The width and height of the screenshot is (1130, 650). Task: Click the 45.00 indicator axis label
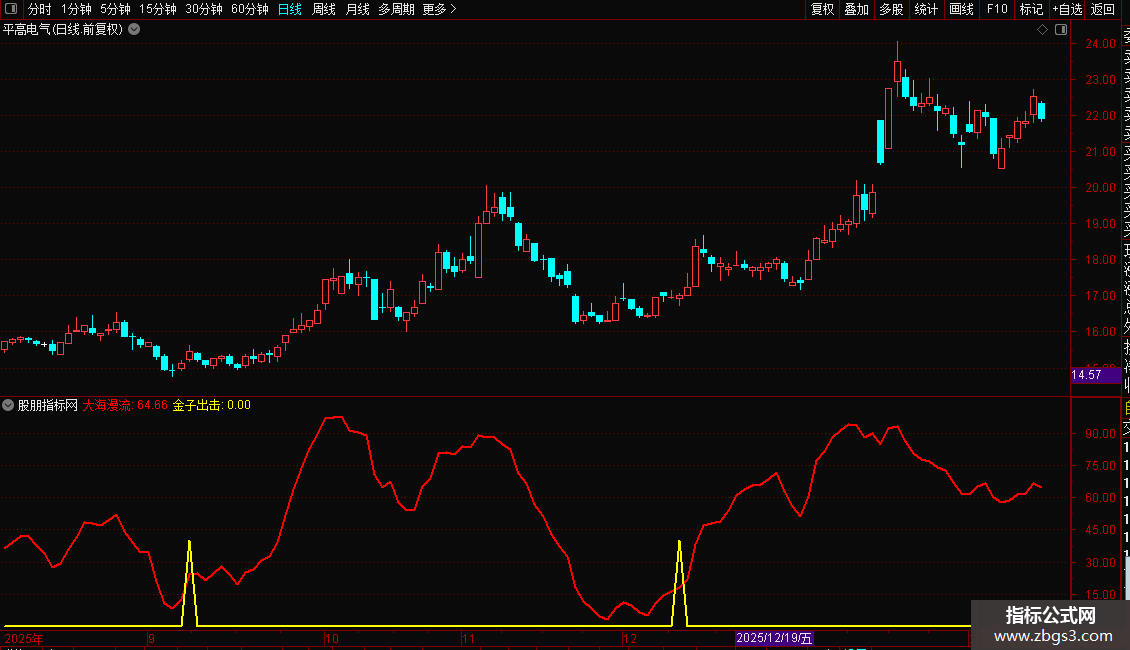(1100, 530)
